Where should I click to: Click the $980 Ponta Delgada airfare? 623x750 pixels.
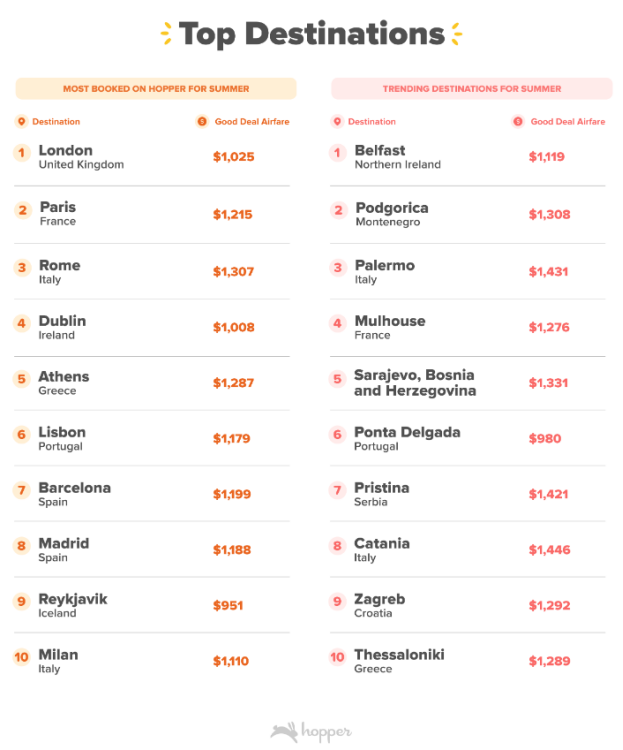tap(545, 438)
